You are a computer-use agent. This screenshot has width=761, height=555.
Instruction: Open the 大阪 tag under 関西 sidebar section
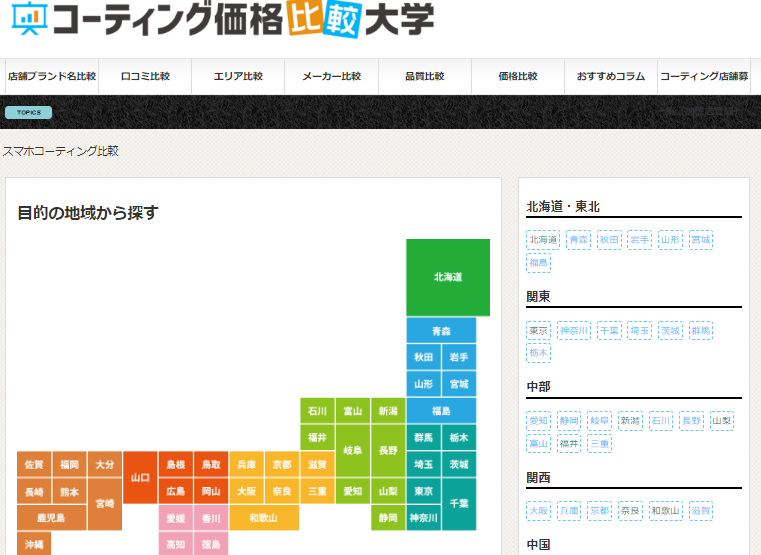539,510
